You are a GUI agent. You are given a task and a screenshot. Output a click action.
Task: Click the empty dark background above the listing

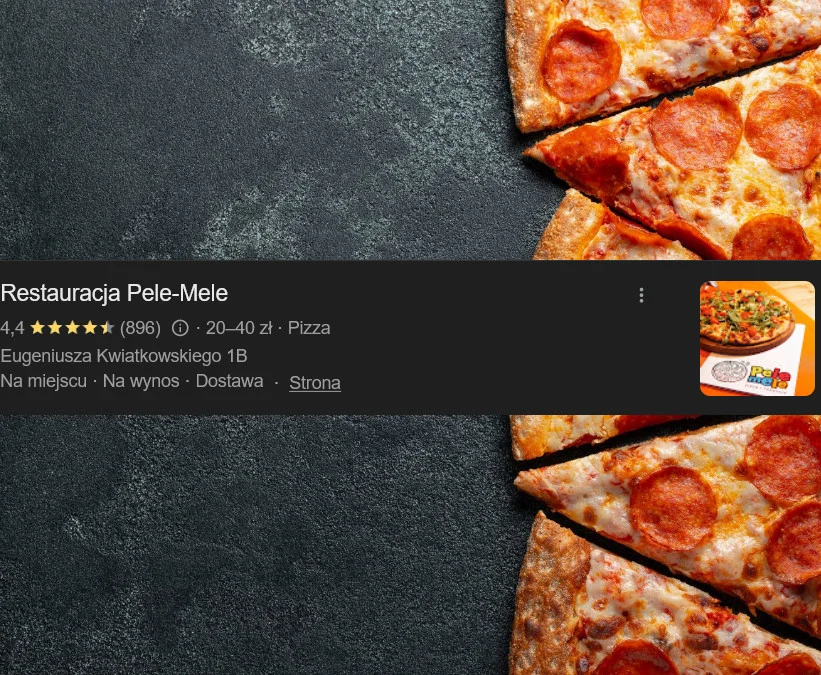(251, 130)
